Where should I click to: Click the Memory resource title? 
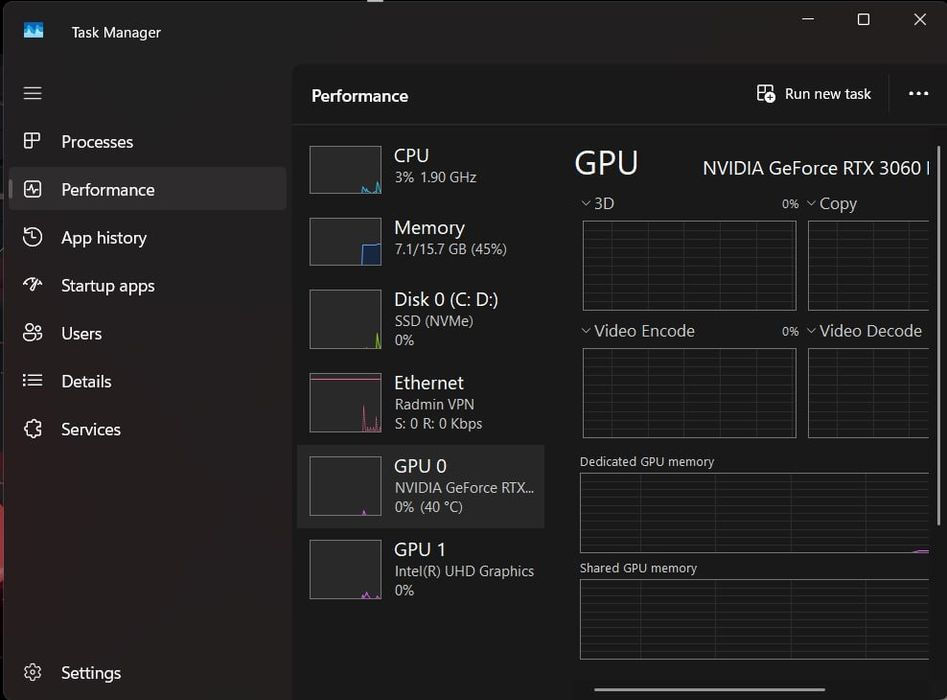pyautogui.click(x=429, y=228)
